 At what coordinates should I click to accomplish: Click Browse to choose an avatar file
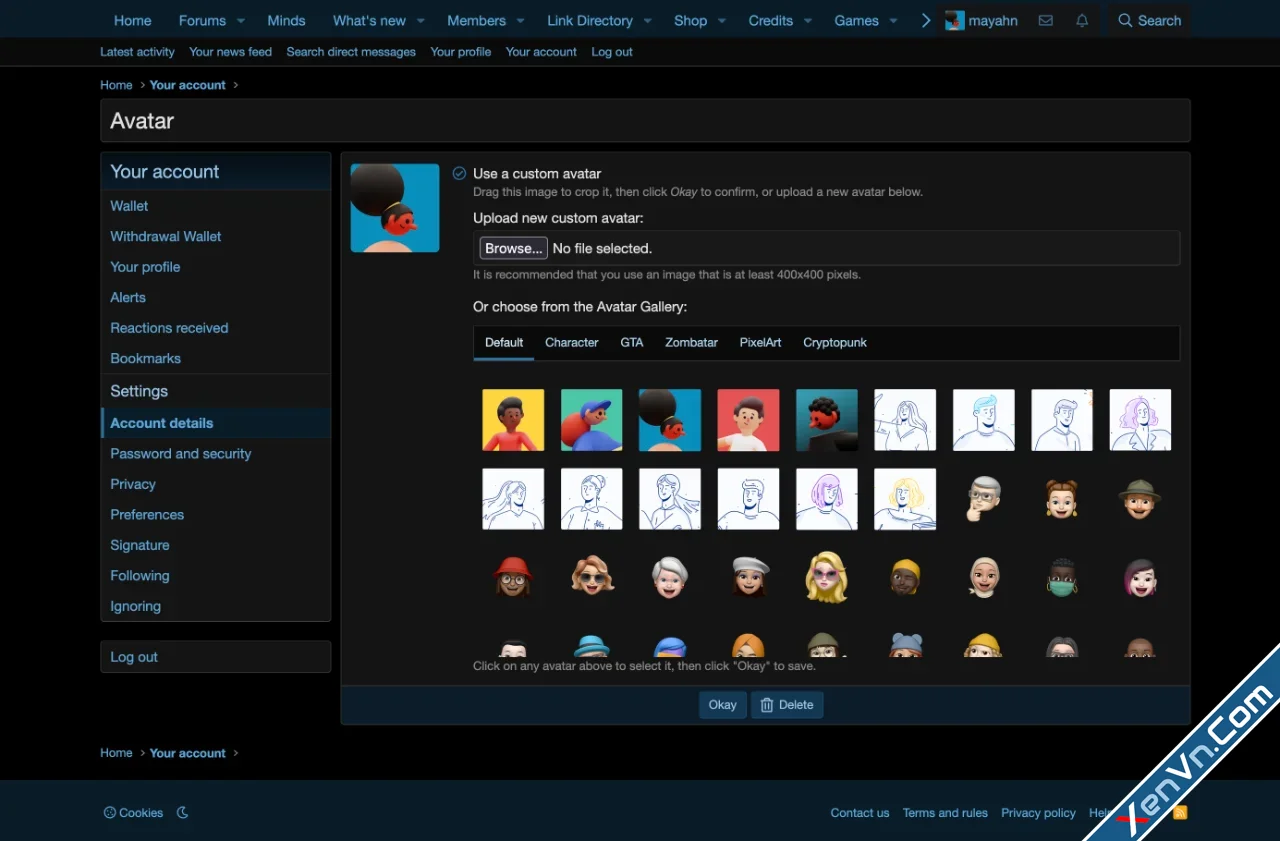point(513,248)
